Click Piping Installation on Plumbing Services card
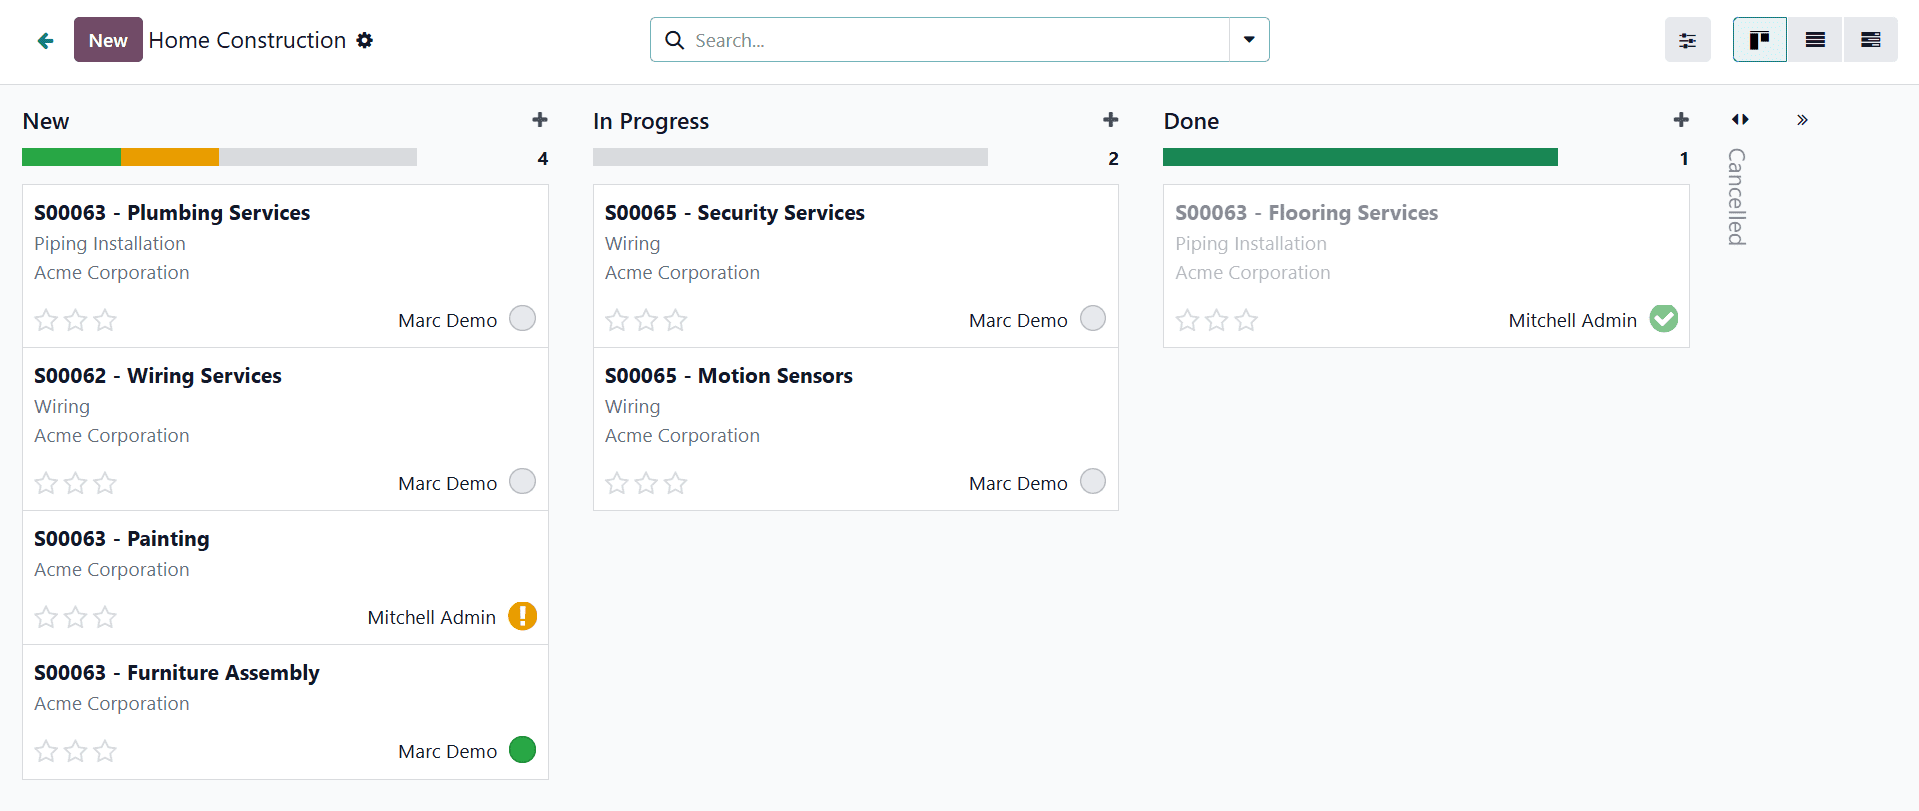The image size is (1919, 811). pyautogui.click(x=110, y=244)
